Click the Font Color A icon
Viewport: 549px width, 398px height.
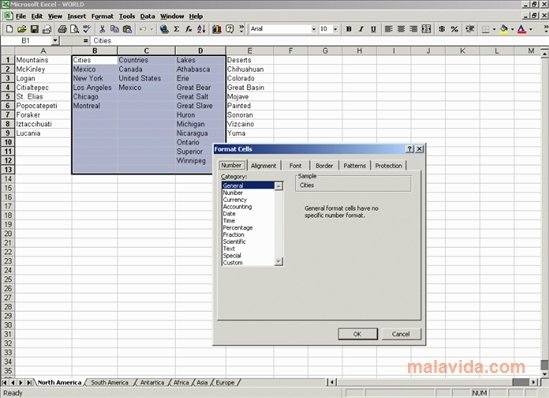coord(522,29)
